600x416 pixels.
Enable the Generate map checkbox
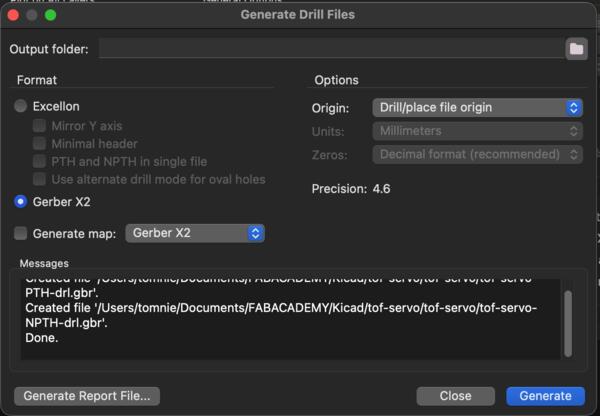click(21, 233)
